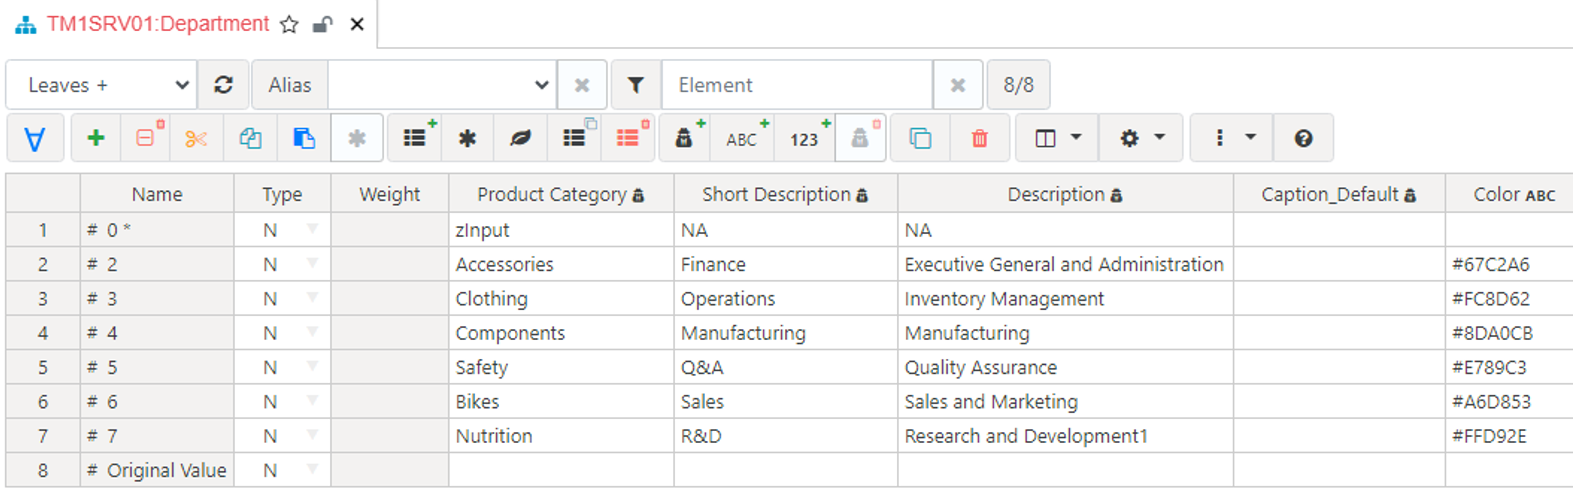Screen dimensions: 1578x498
Task: Click the 'Quality Assurance' cell
Action: (1065, 367)
